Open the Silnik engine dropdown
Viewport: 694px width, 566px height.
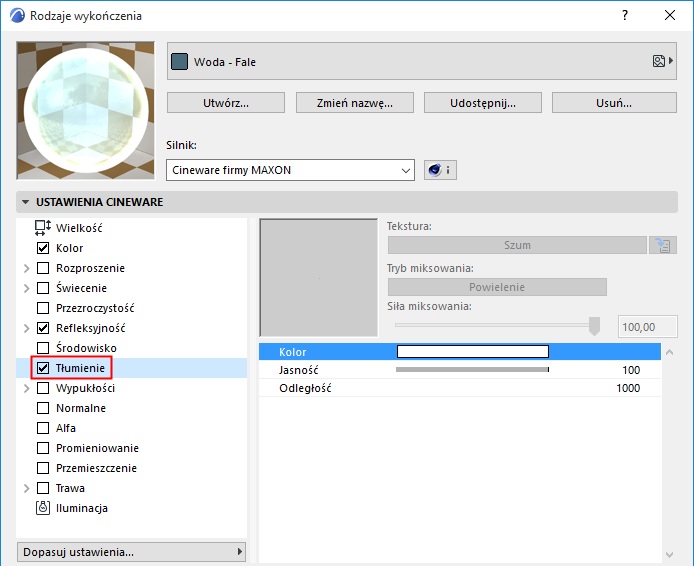(290, 170)
